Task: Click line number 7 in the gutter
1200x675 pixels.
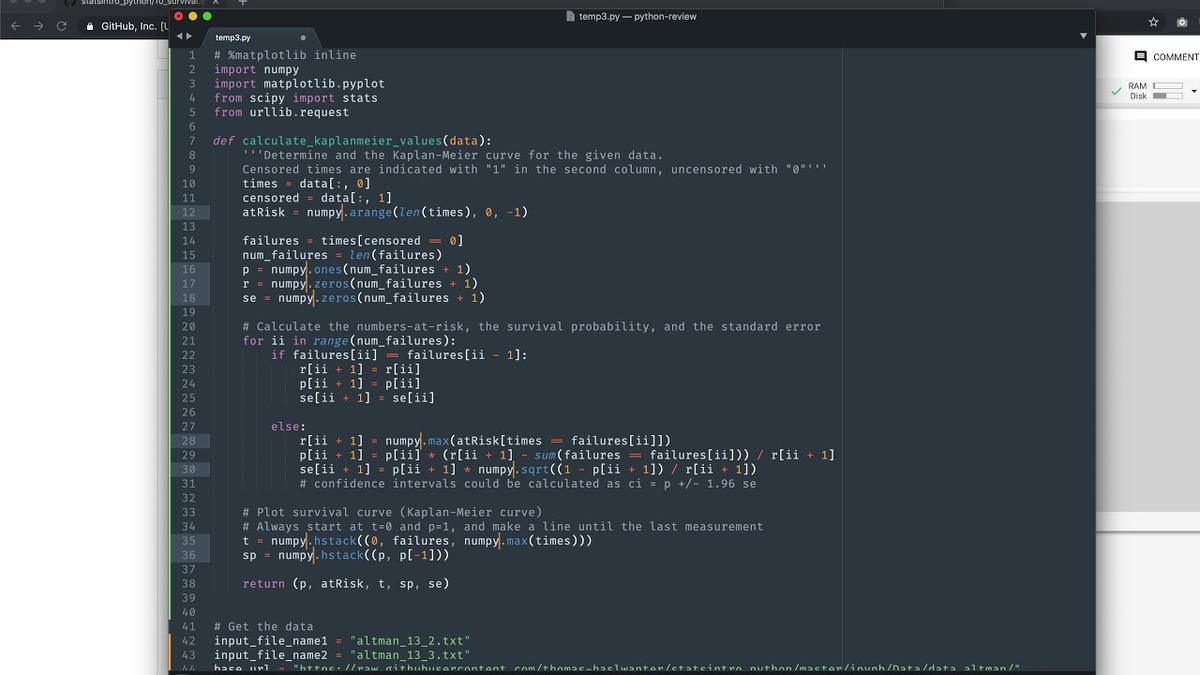Action: (x=191, y=141)
